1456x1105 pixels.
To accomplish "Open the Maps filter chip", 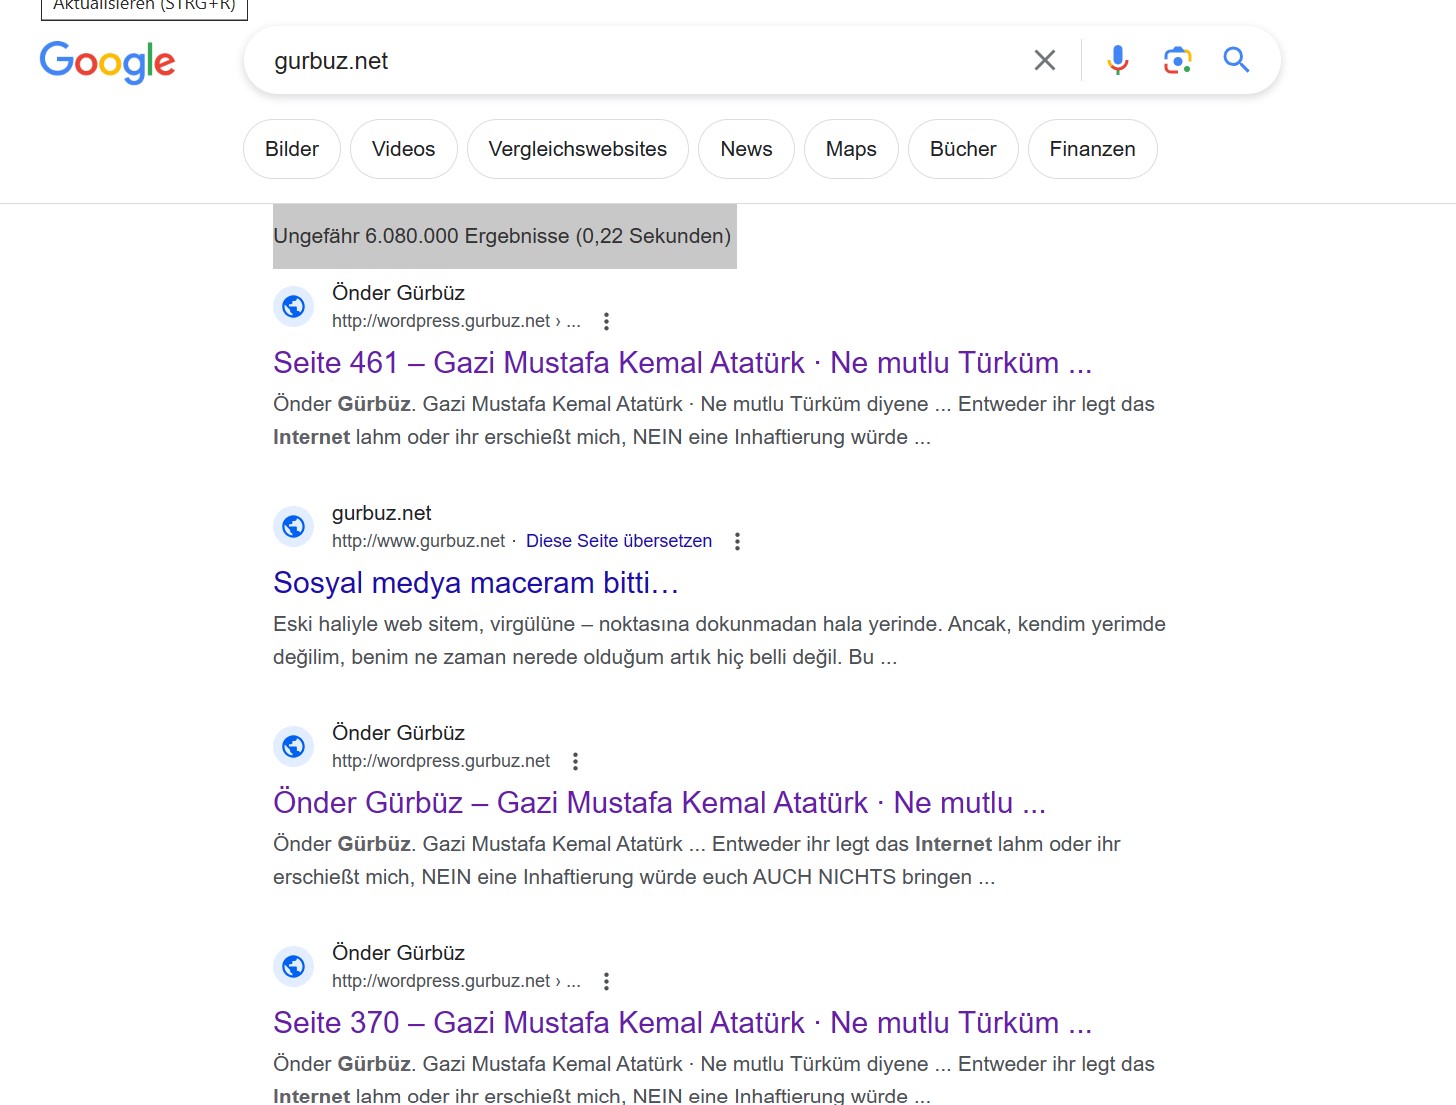I will pyautogui.click(x=851, y=149).
